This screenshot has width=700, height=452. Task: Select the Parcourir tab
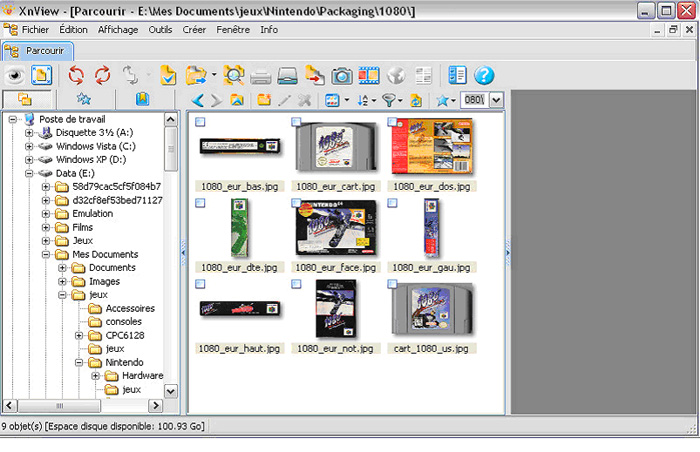tap(38, 51)
